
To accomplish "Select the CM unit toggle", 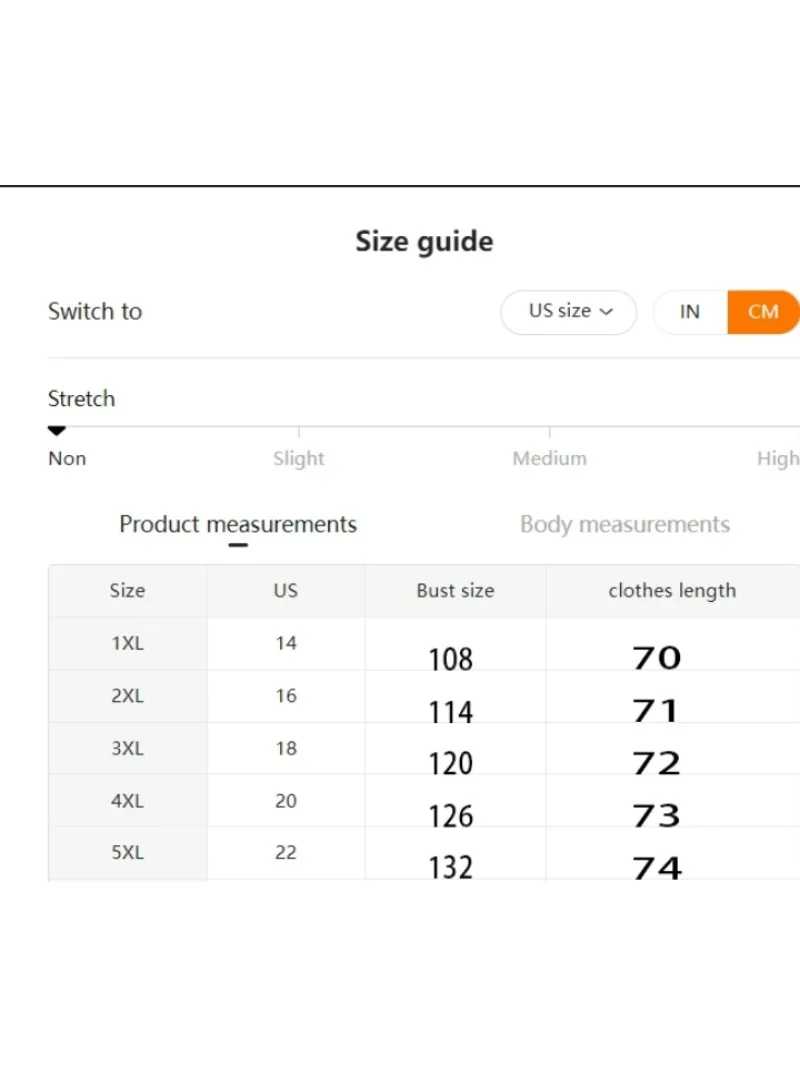I will (763, 312).
